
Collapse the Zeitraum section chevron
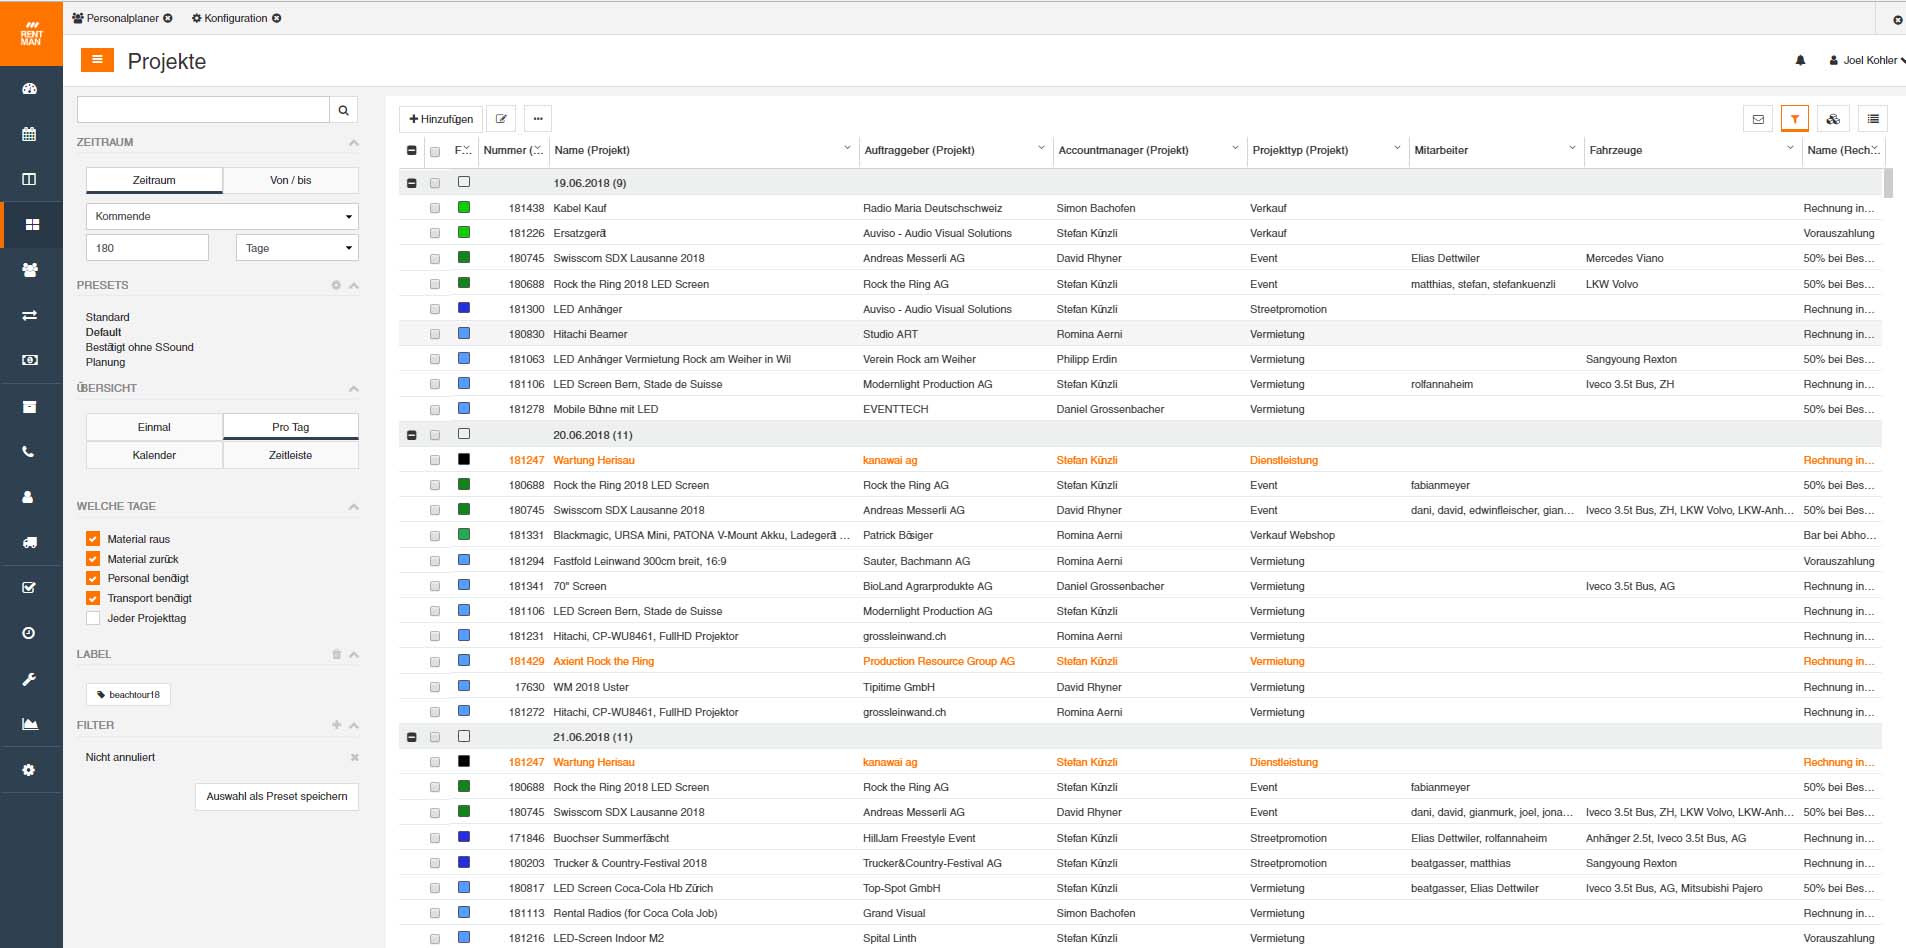click(x=354, y=143)
